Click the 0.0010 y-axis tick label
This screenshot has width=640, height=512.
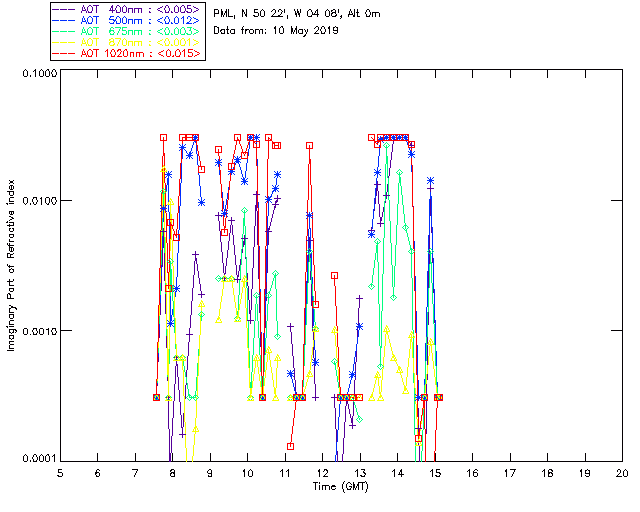tap(37, 331)
